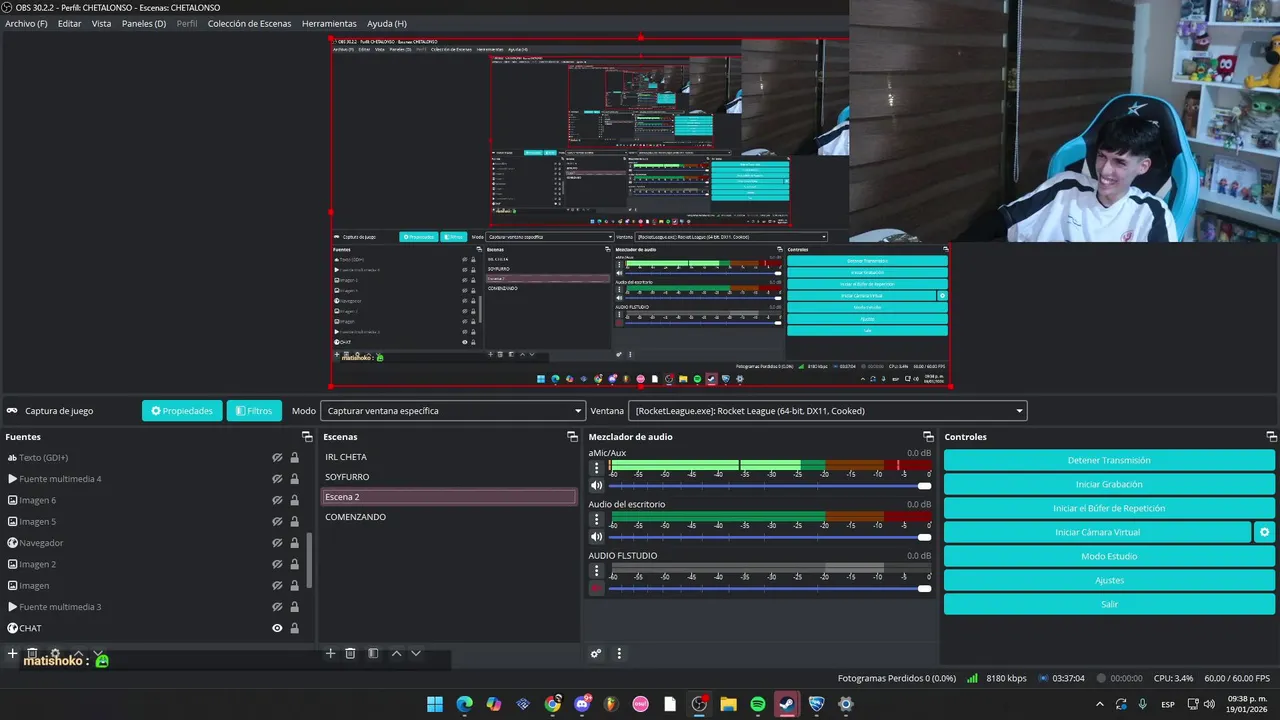
Task: Add a new scene in Escenas panel
Action: [330, 653]
